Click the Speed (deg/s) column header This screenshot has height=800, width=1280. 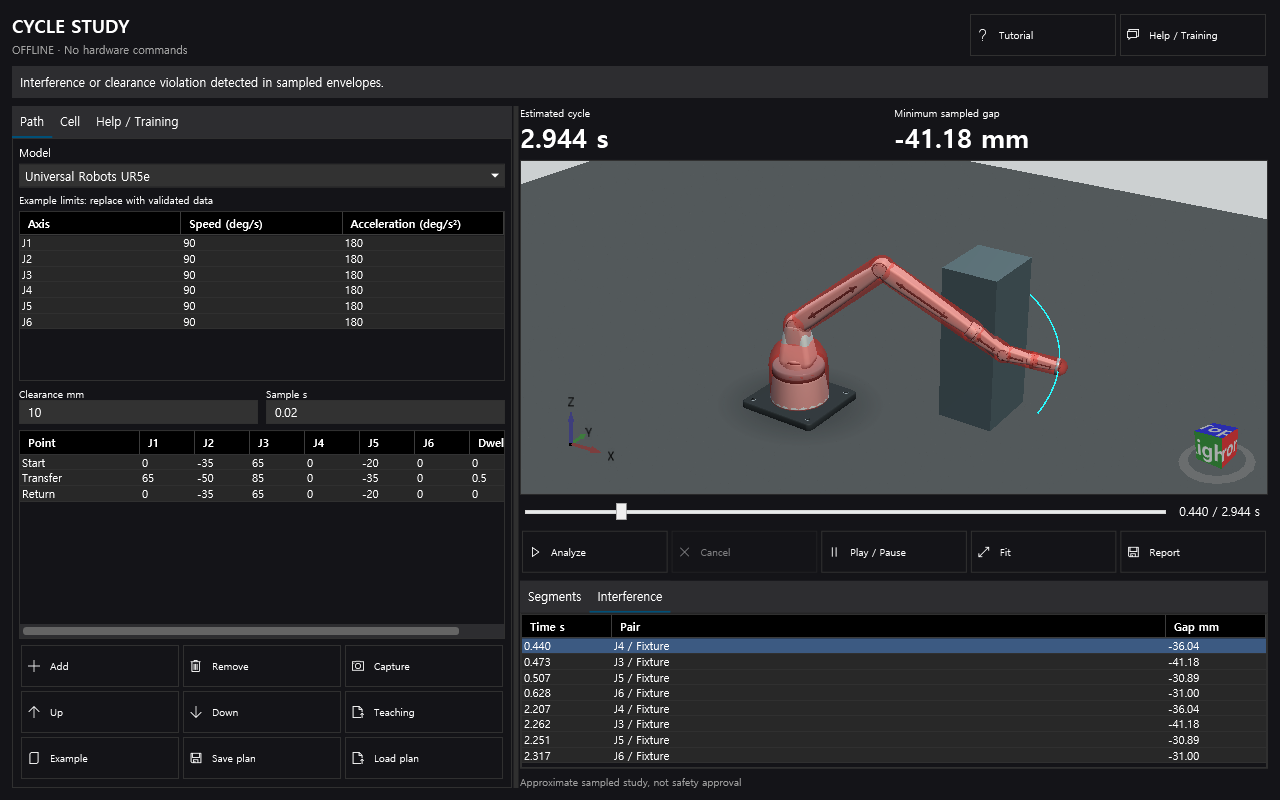coord(261,224)
